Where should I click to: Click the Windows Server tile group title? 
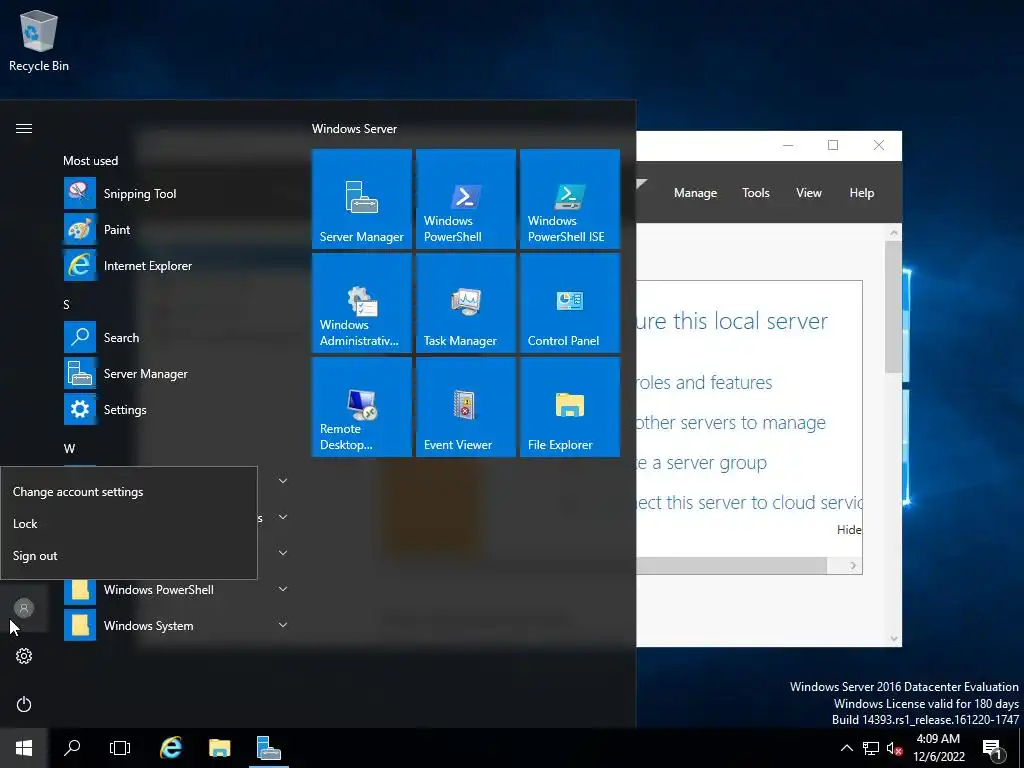(354, 129)
